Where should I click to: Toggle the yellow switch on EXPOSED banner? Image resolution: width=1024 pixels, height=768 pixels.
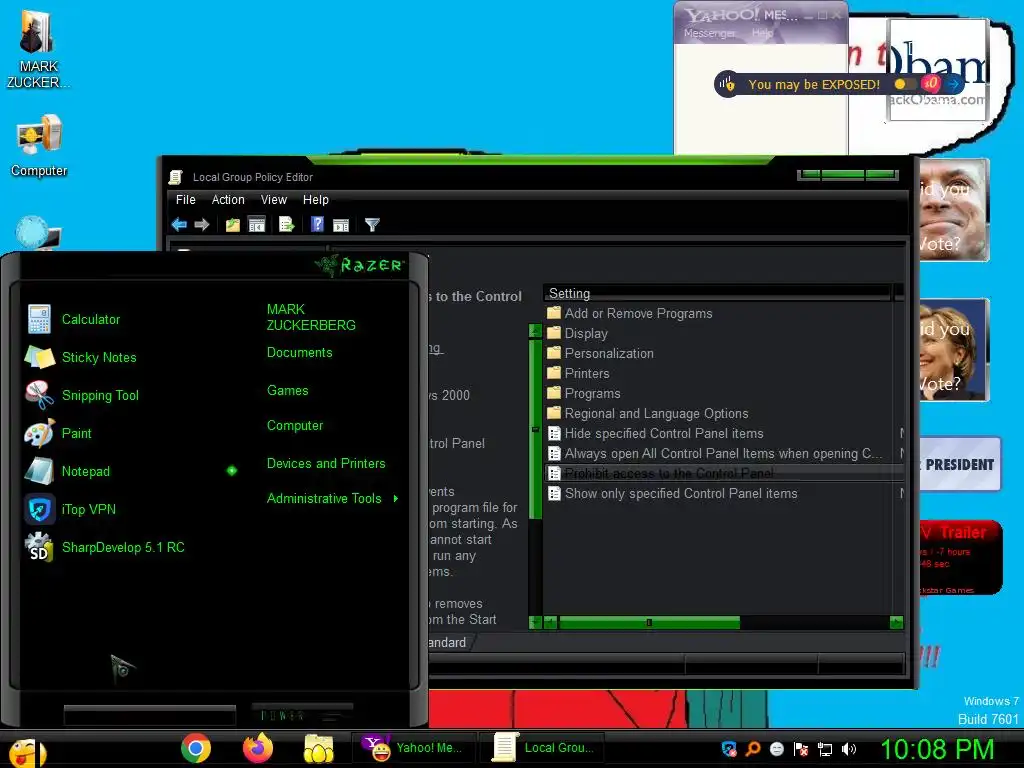[904, 84]
